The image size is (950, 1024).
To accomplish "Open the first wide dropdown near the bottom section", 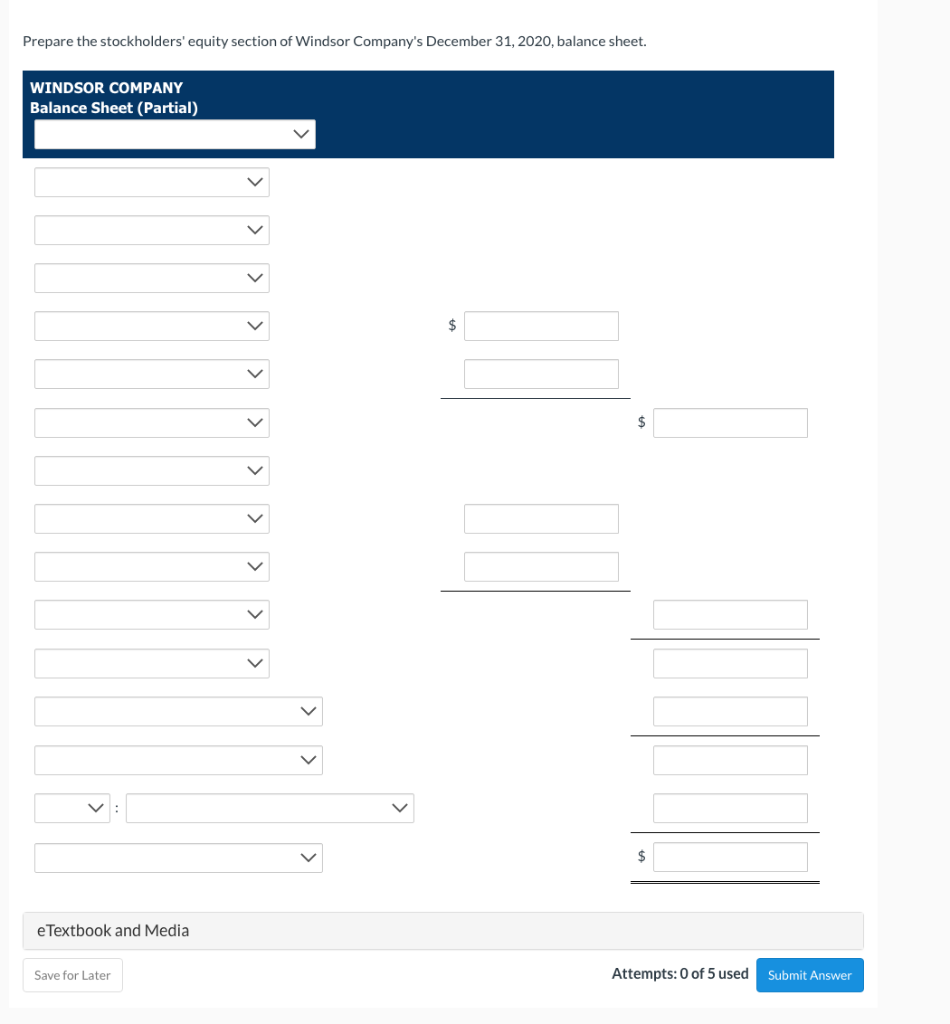I will tap(178, 711).
